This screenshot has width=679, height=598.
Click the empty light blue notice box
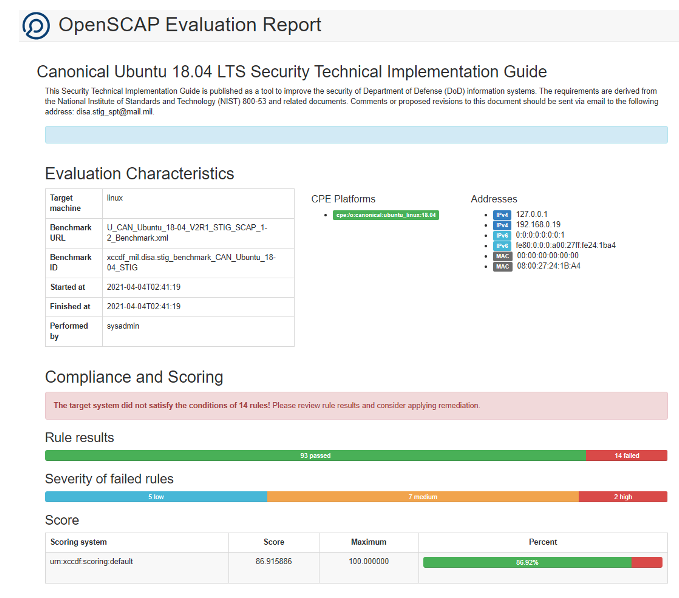356,135
